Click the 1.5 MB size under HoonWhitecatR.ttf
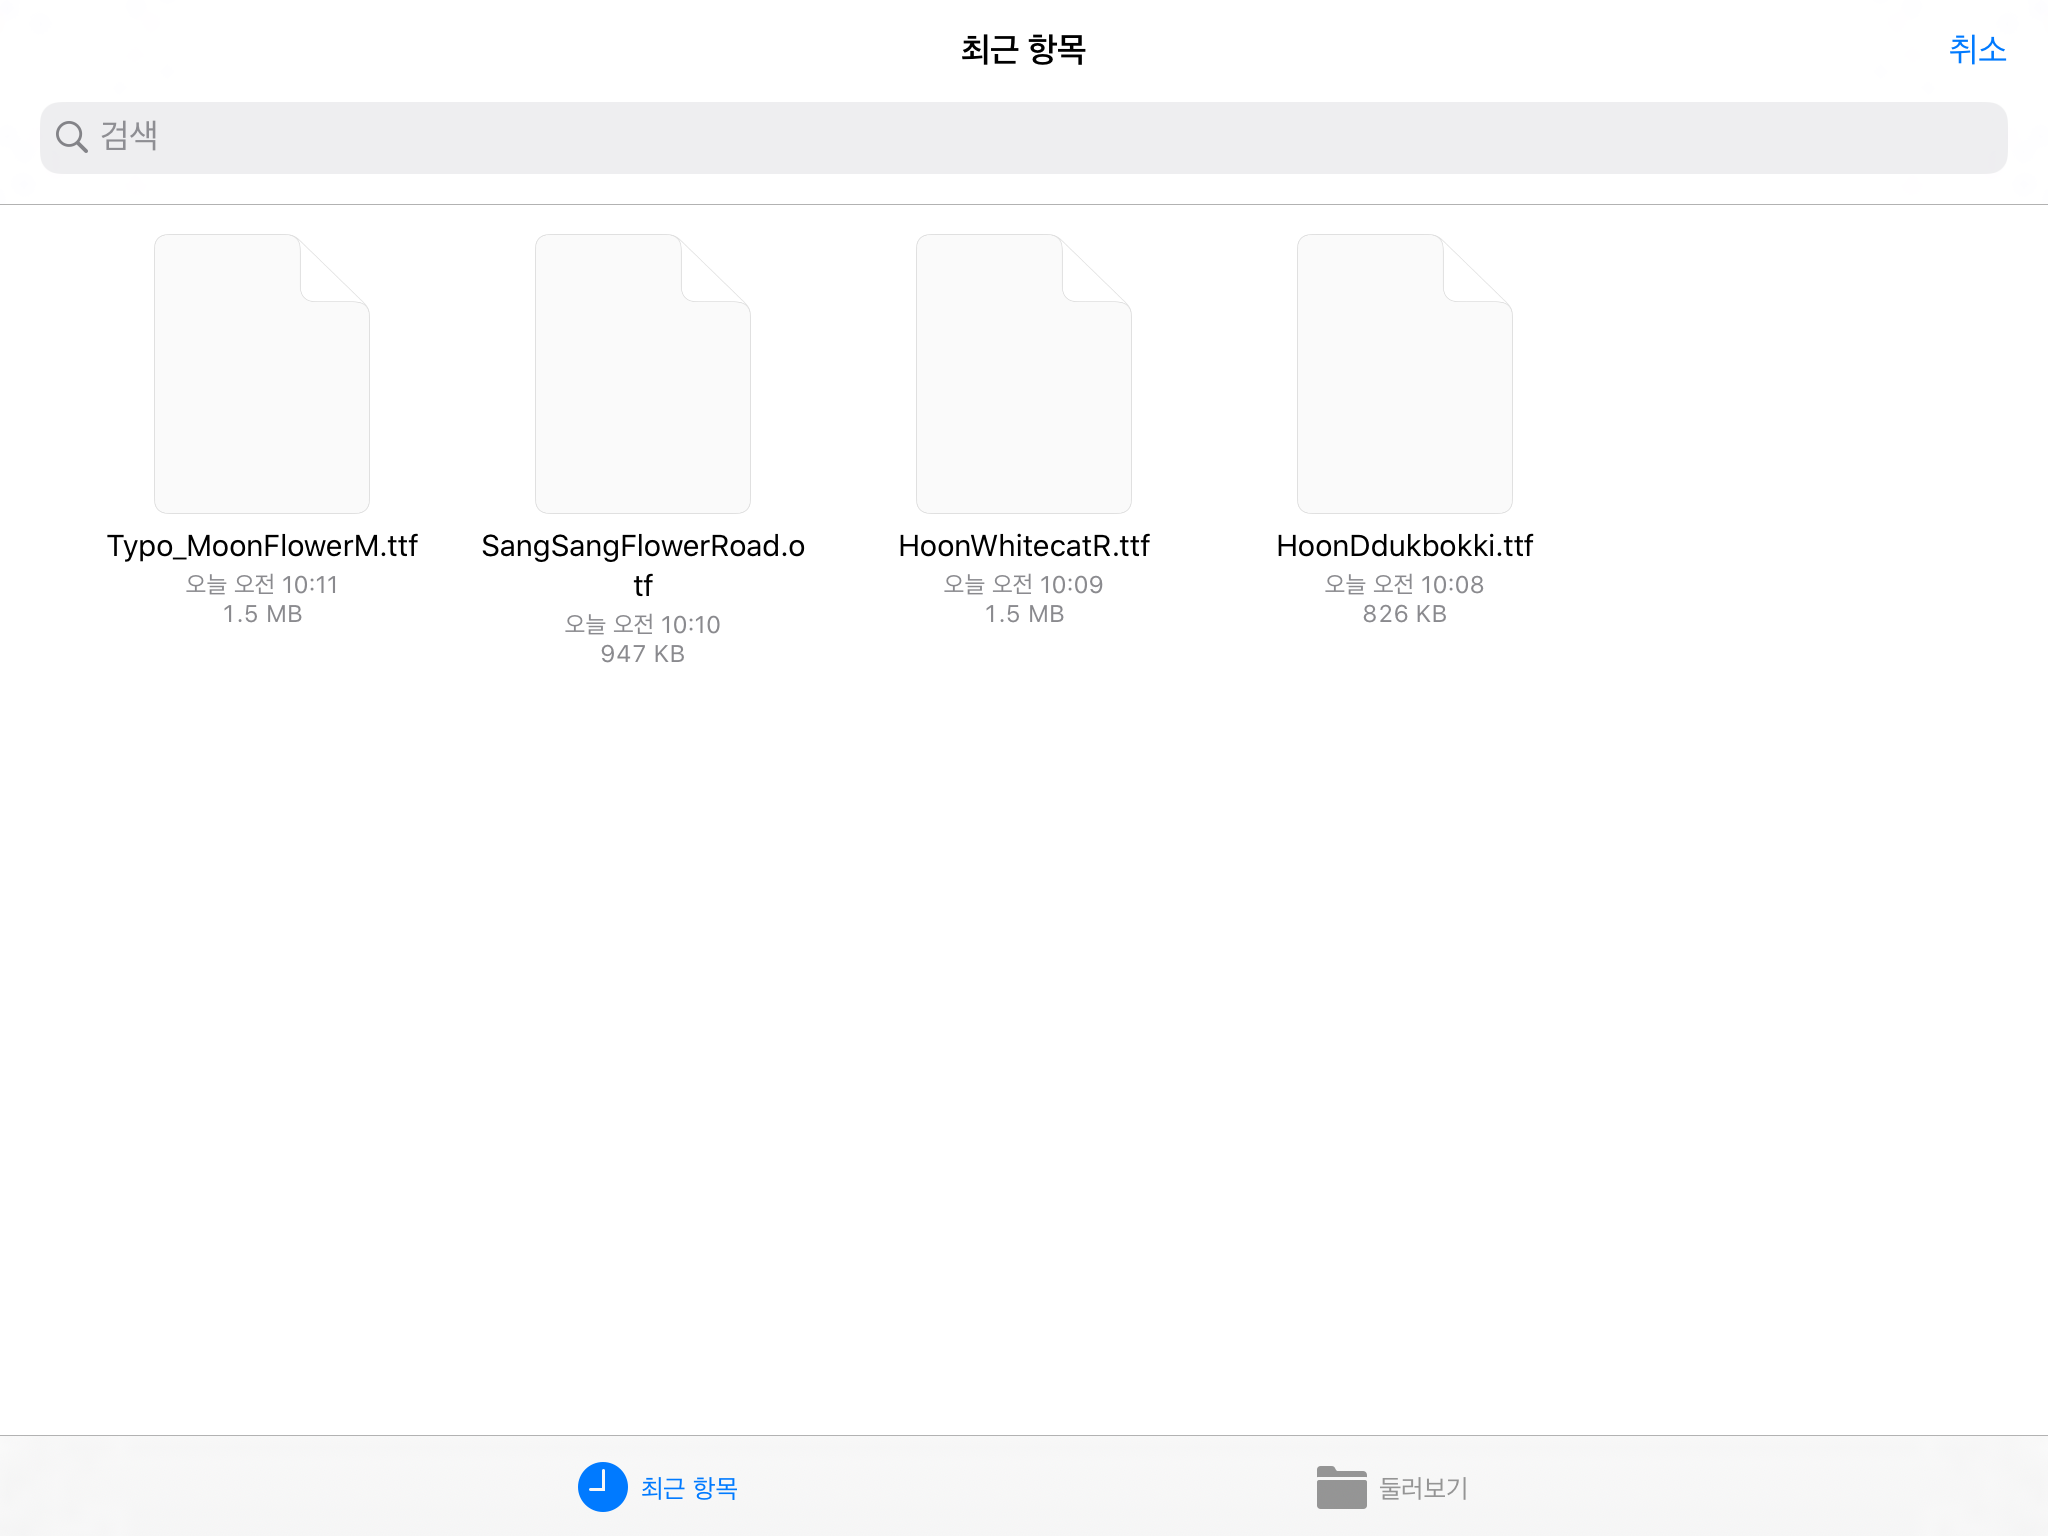The image size is (2048, 1536). 1024,614
